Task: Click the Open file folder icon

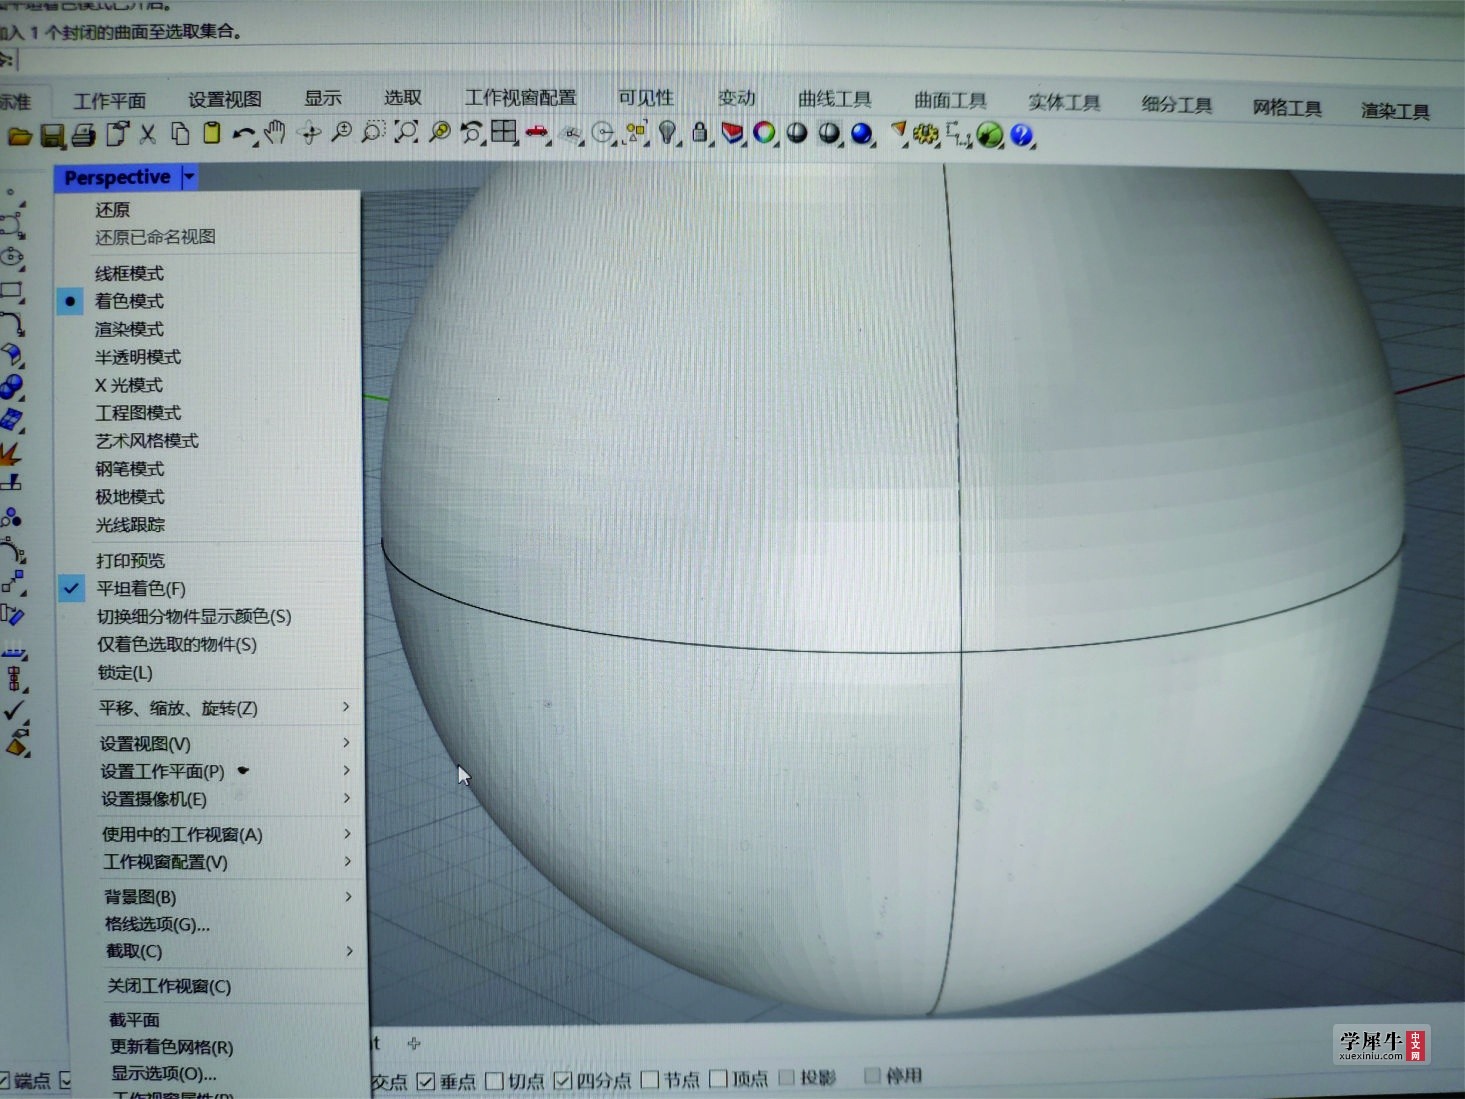Action: [x=19, y=135]
